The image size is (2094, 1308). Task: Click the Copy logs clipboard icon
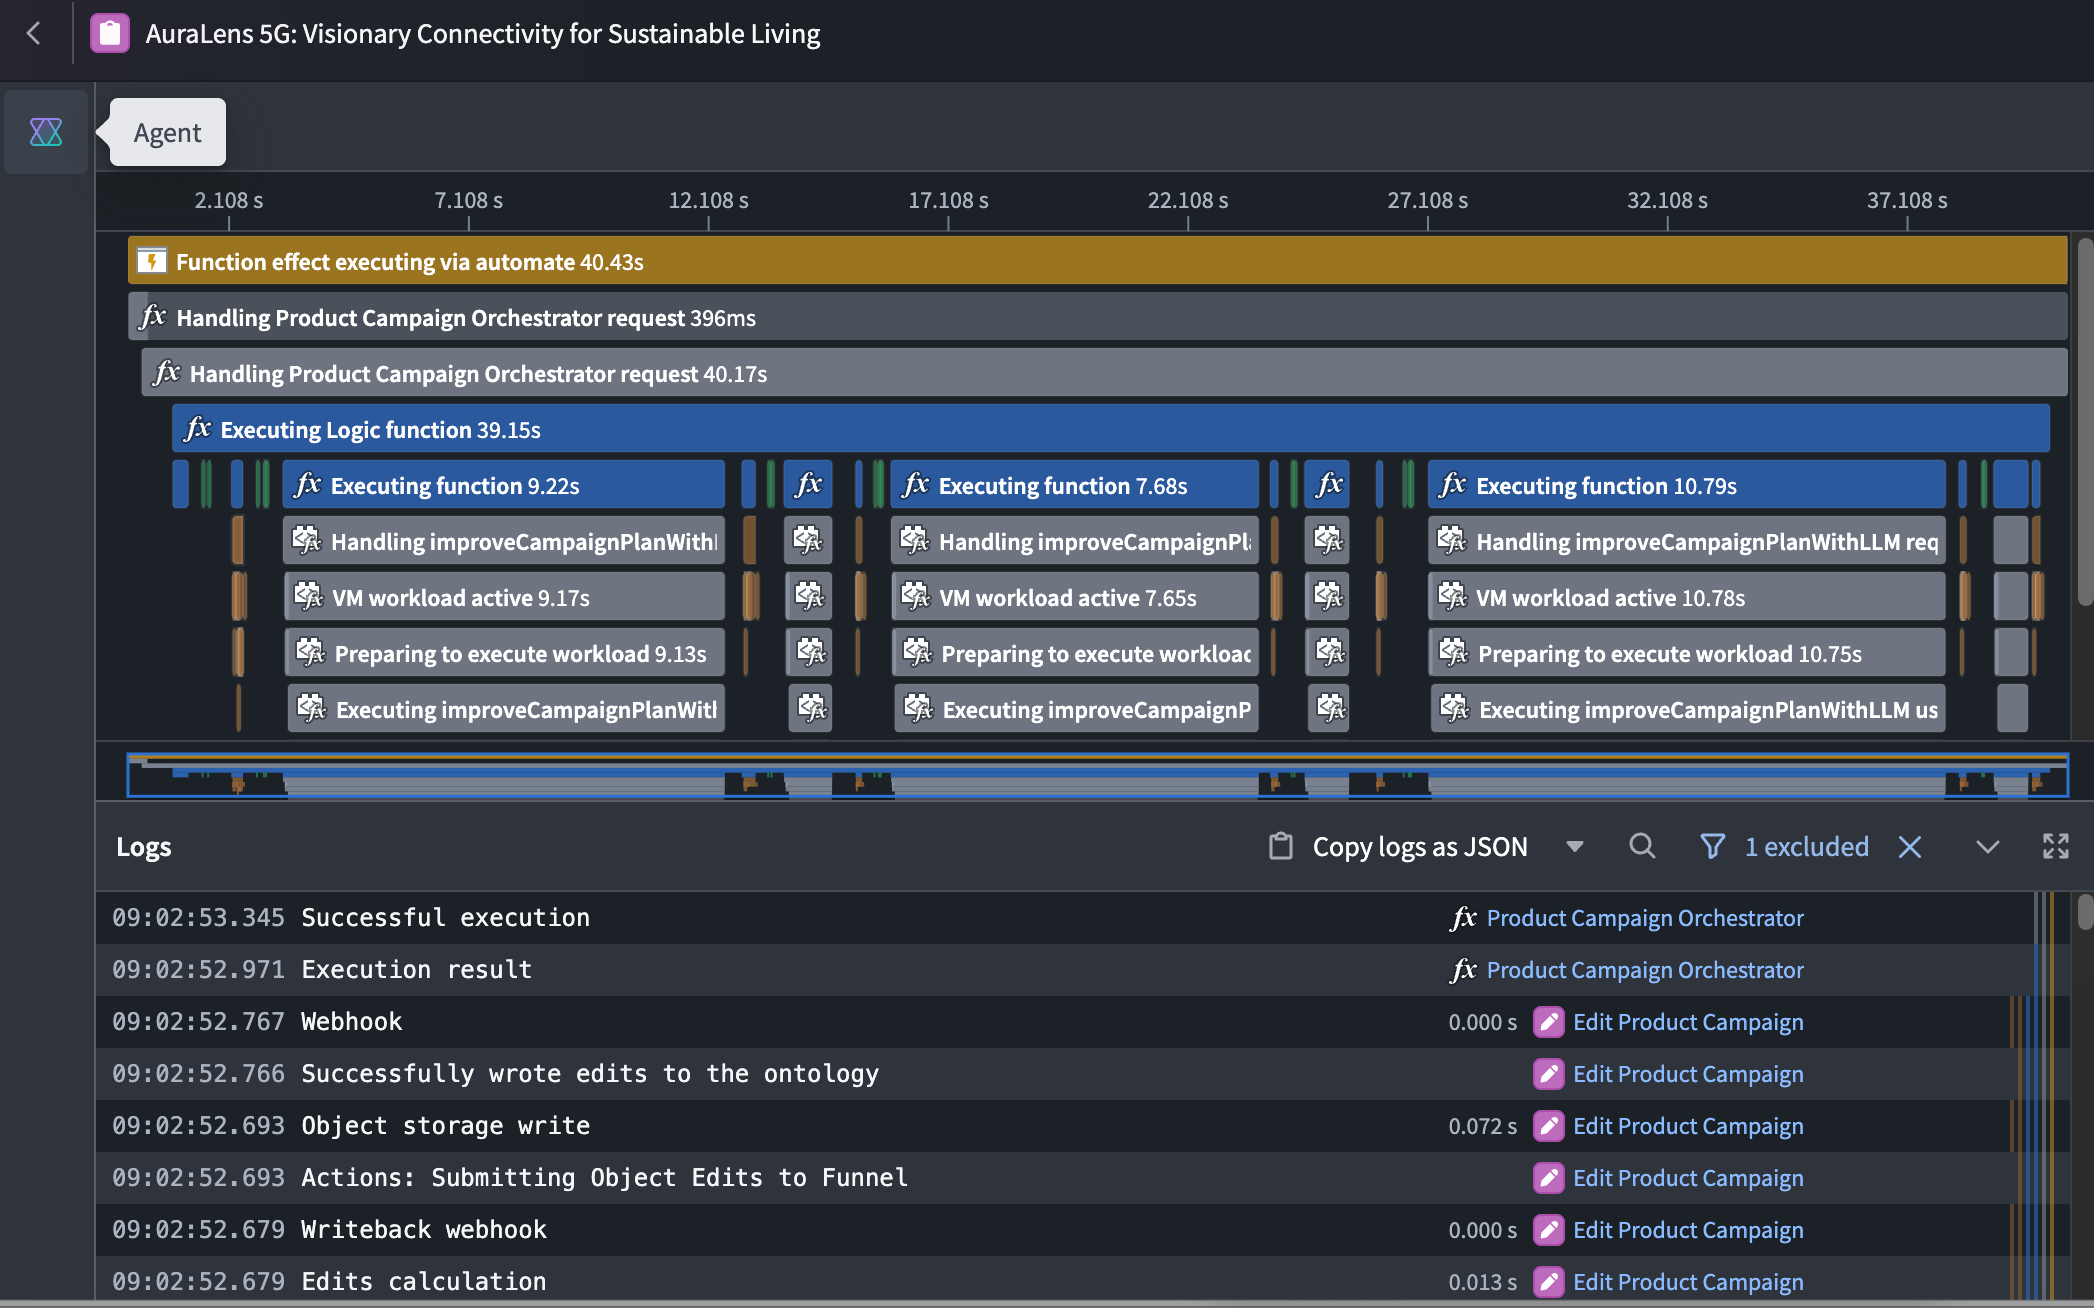[x=1281, y=846]
